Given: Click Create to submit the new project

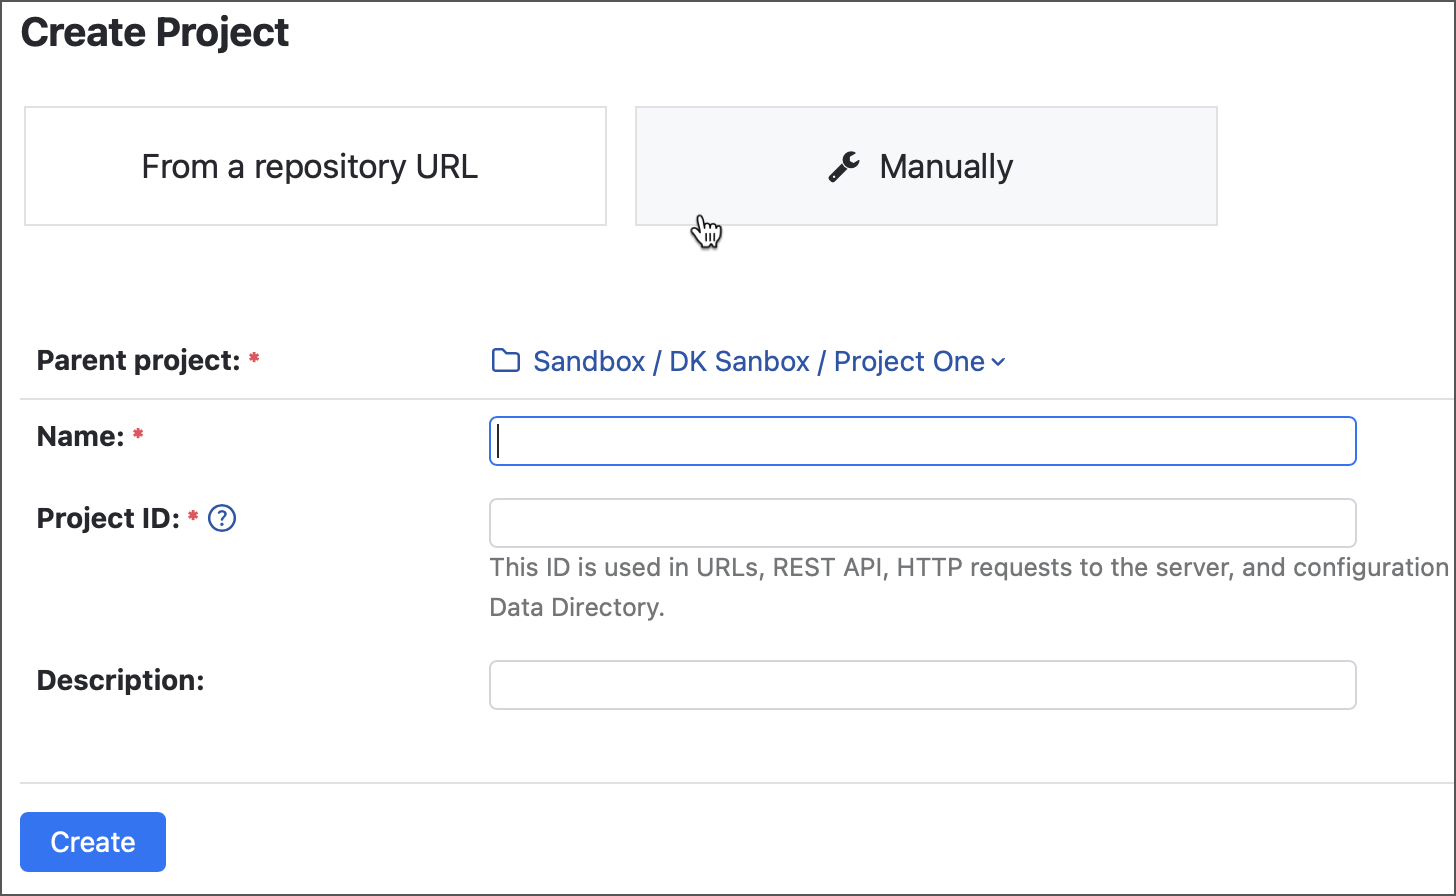Looking at the screenshot, I should pos(92,841).
